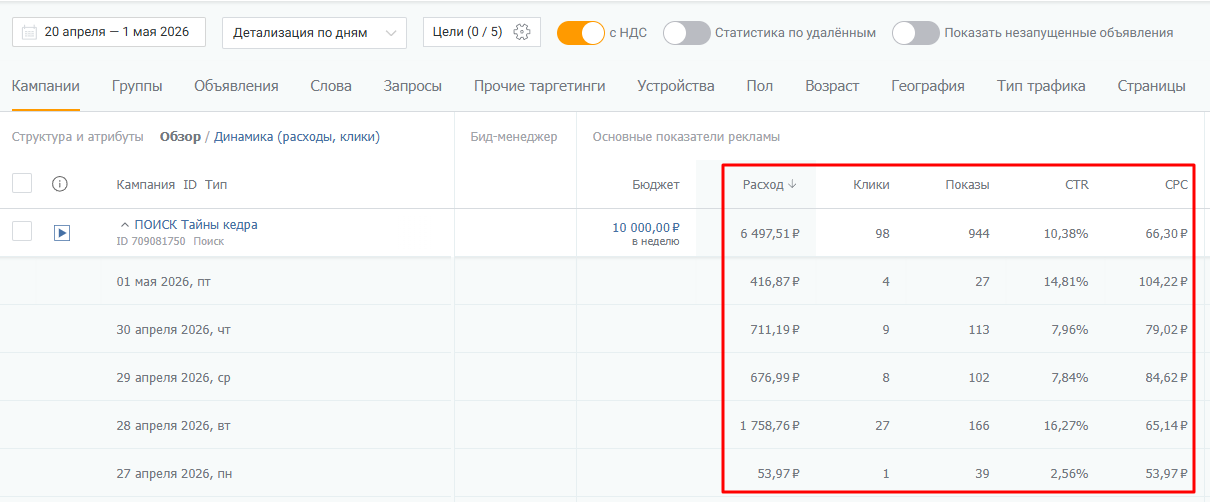Click the info icon in table header

59,184
